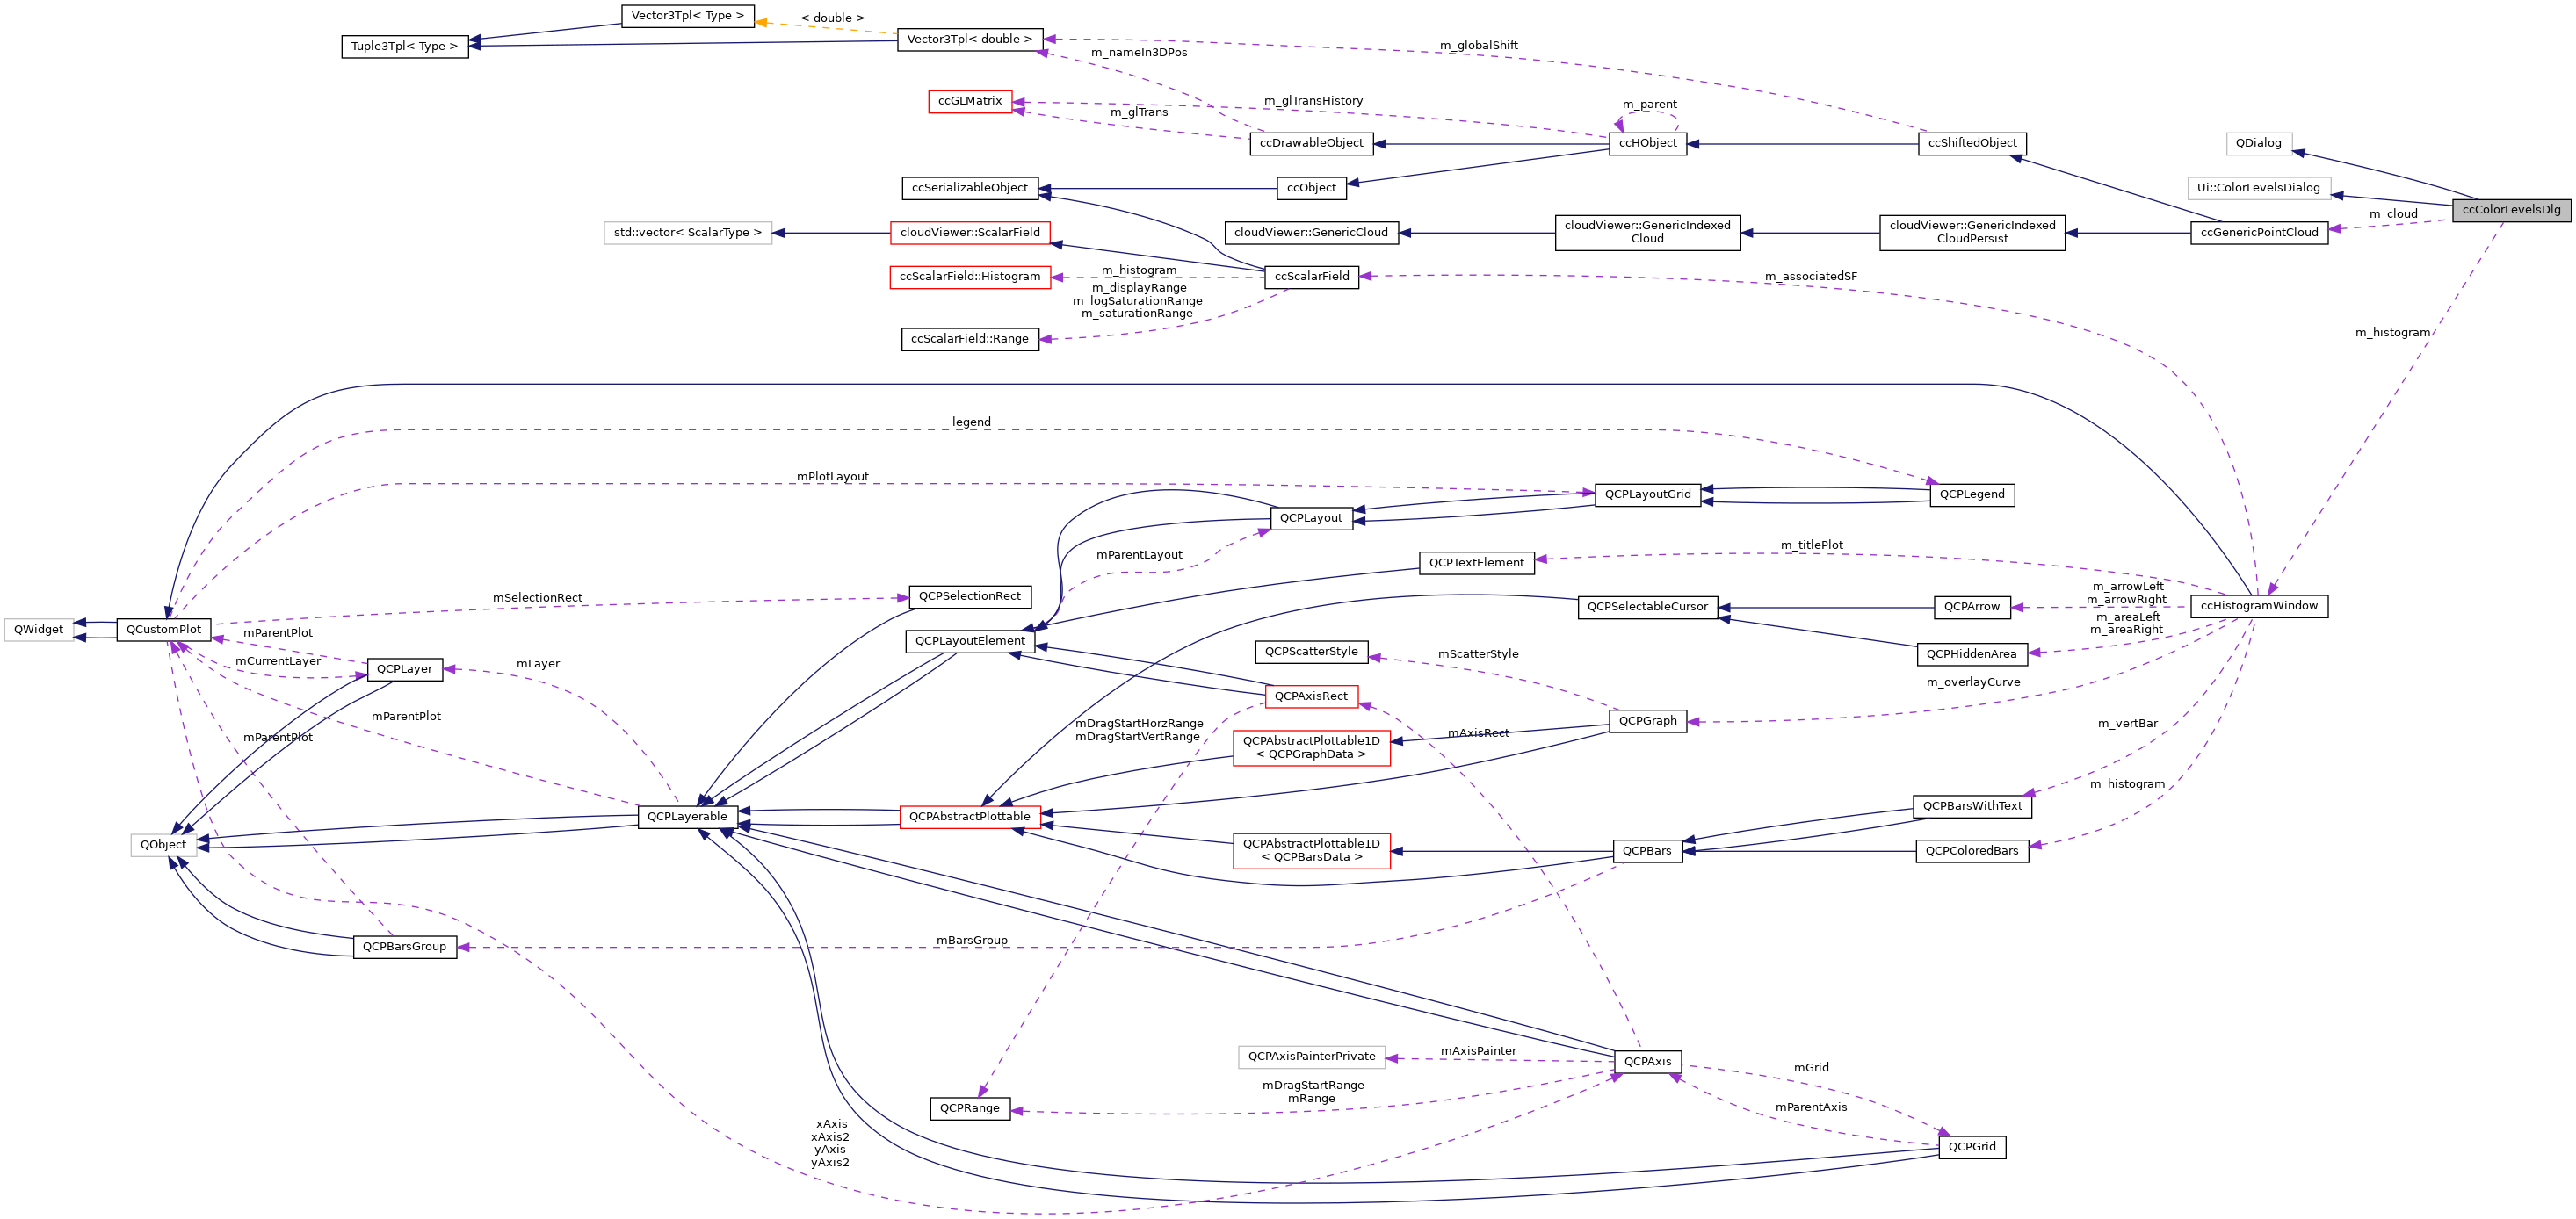
Task: Click the QCustomPlot class box
Action: pos(165,629)
